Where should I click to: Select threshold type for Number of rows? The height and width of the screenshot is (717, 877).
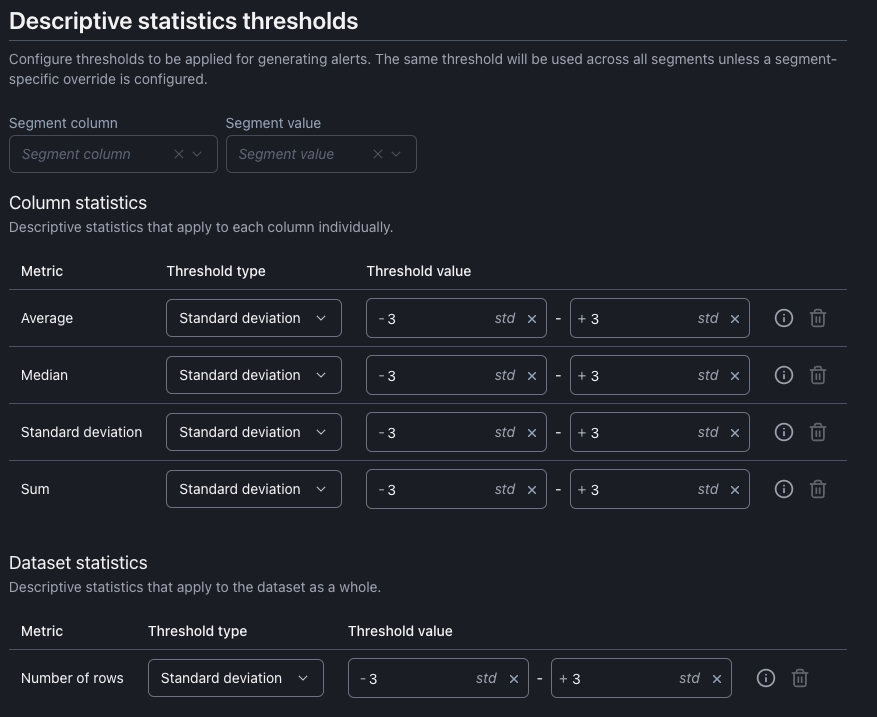tap(235, 678)
